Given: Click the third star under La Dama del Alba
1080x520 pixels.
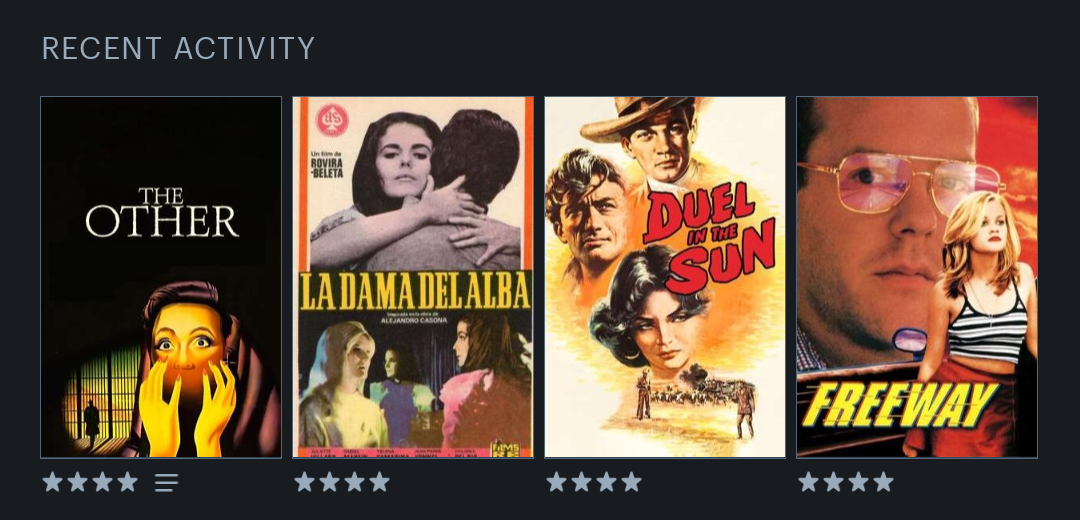Looking at the screenshot, I should click(x=355, y=482).
